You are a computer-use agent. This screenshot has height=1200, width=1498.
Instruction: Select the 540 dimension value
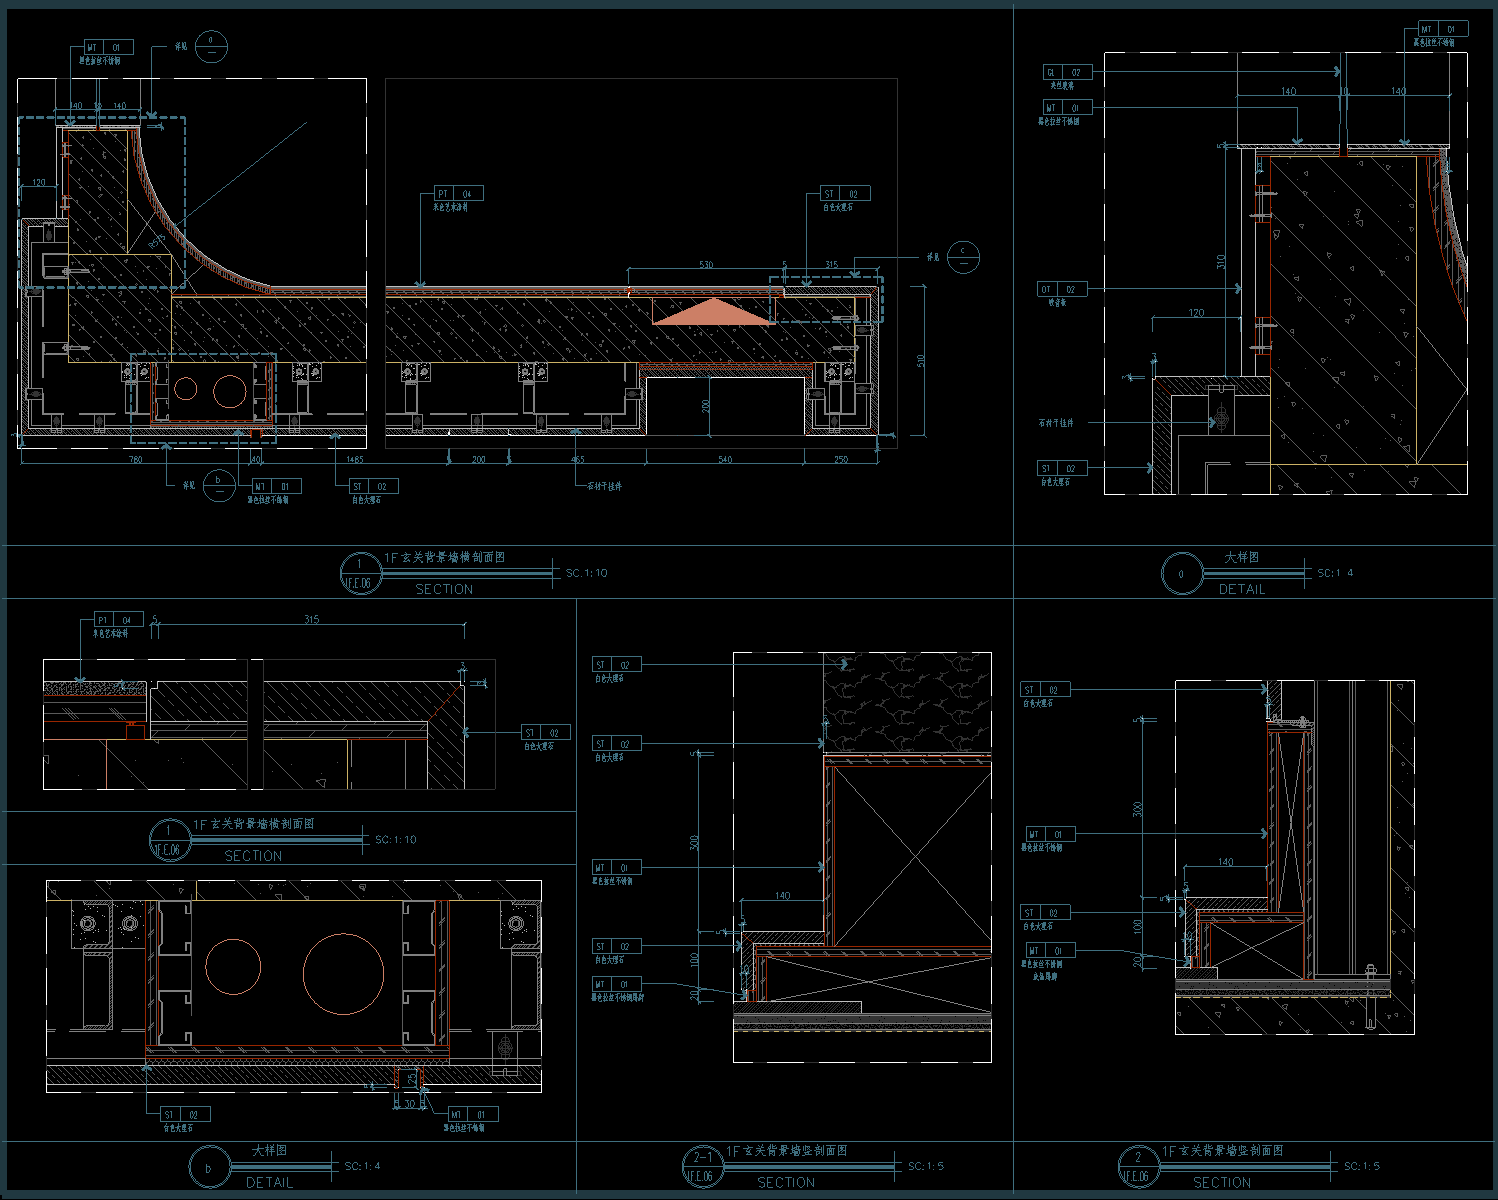[x=725, y=460]
